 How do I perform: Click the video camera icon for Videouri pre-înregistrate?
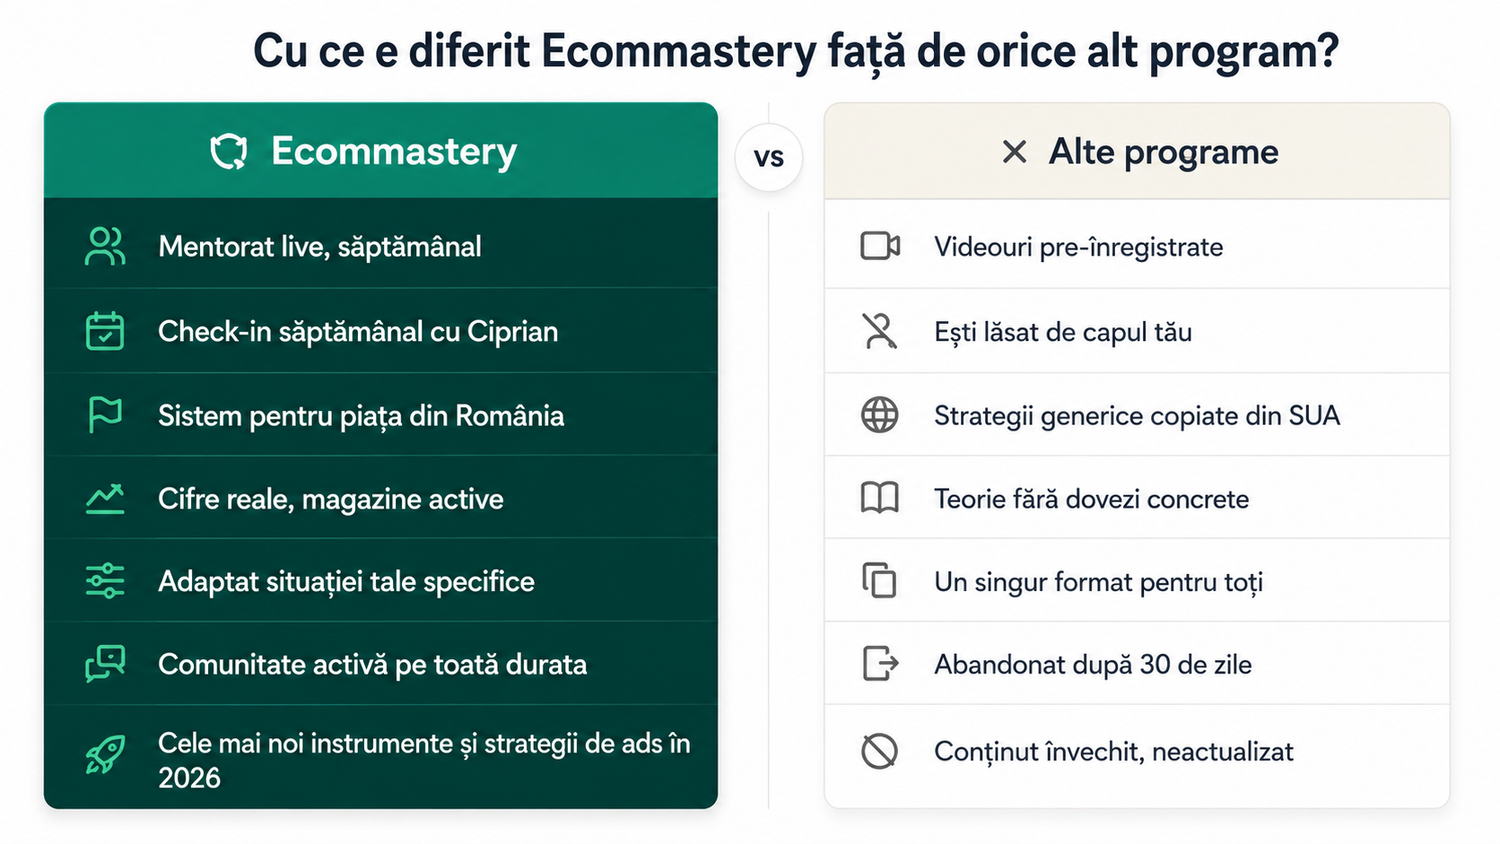pyautogui.click(x=880, y=246)
